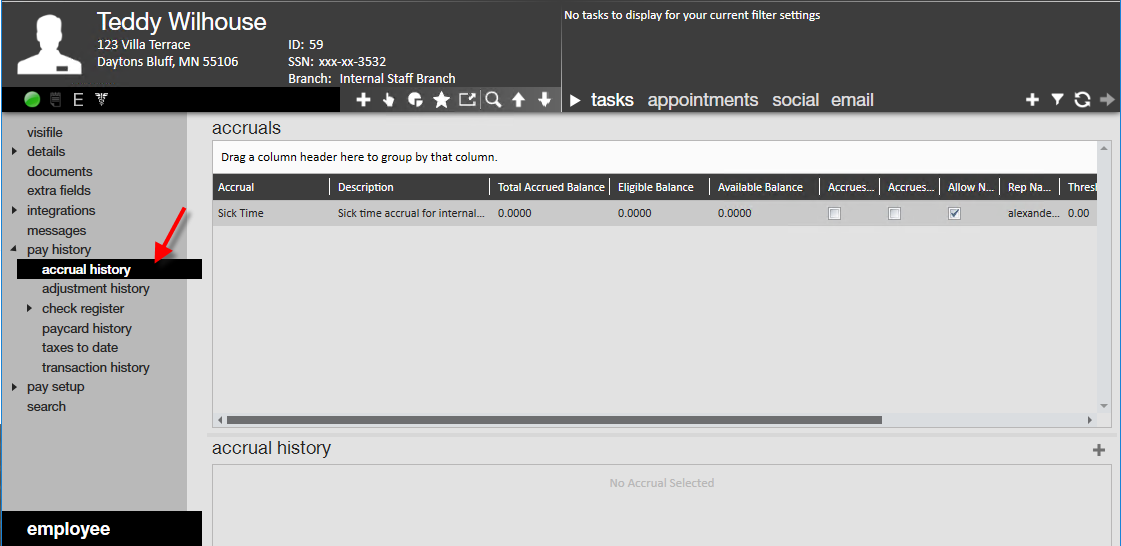Viewport: 1121px width, 546px height.
Task: Sort by Available Balance column header
Action: coord(764,187)
